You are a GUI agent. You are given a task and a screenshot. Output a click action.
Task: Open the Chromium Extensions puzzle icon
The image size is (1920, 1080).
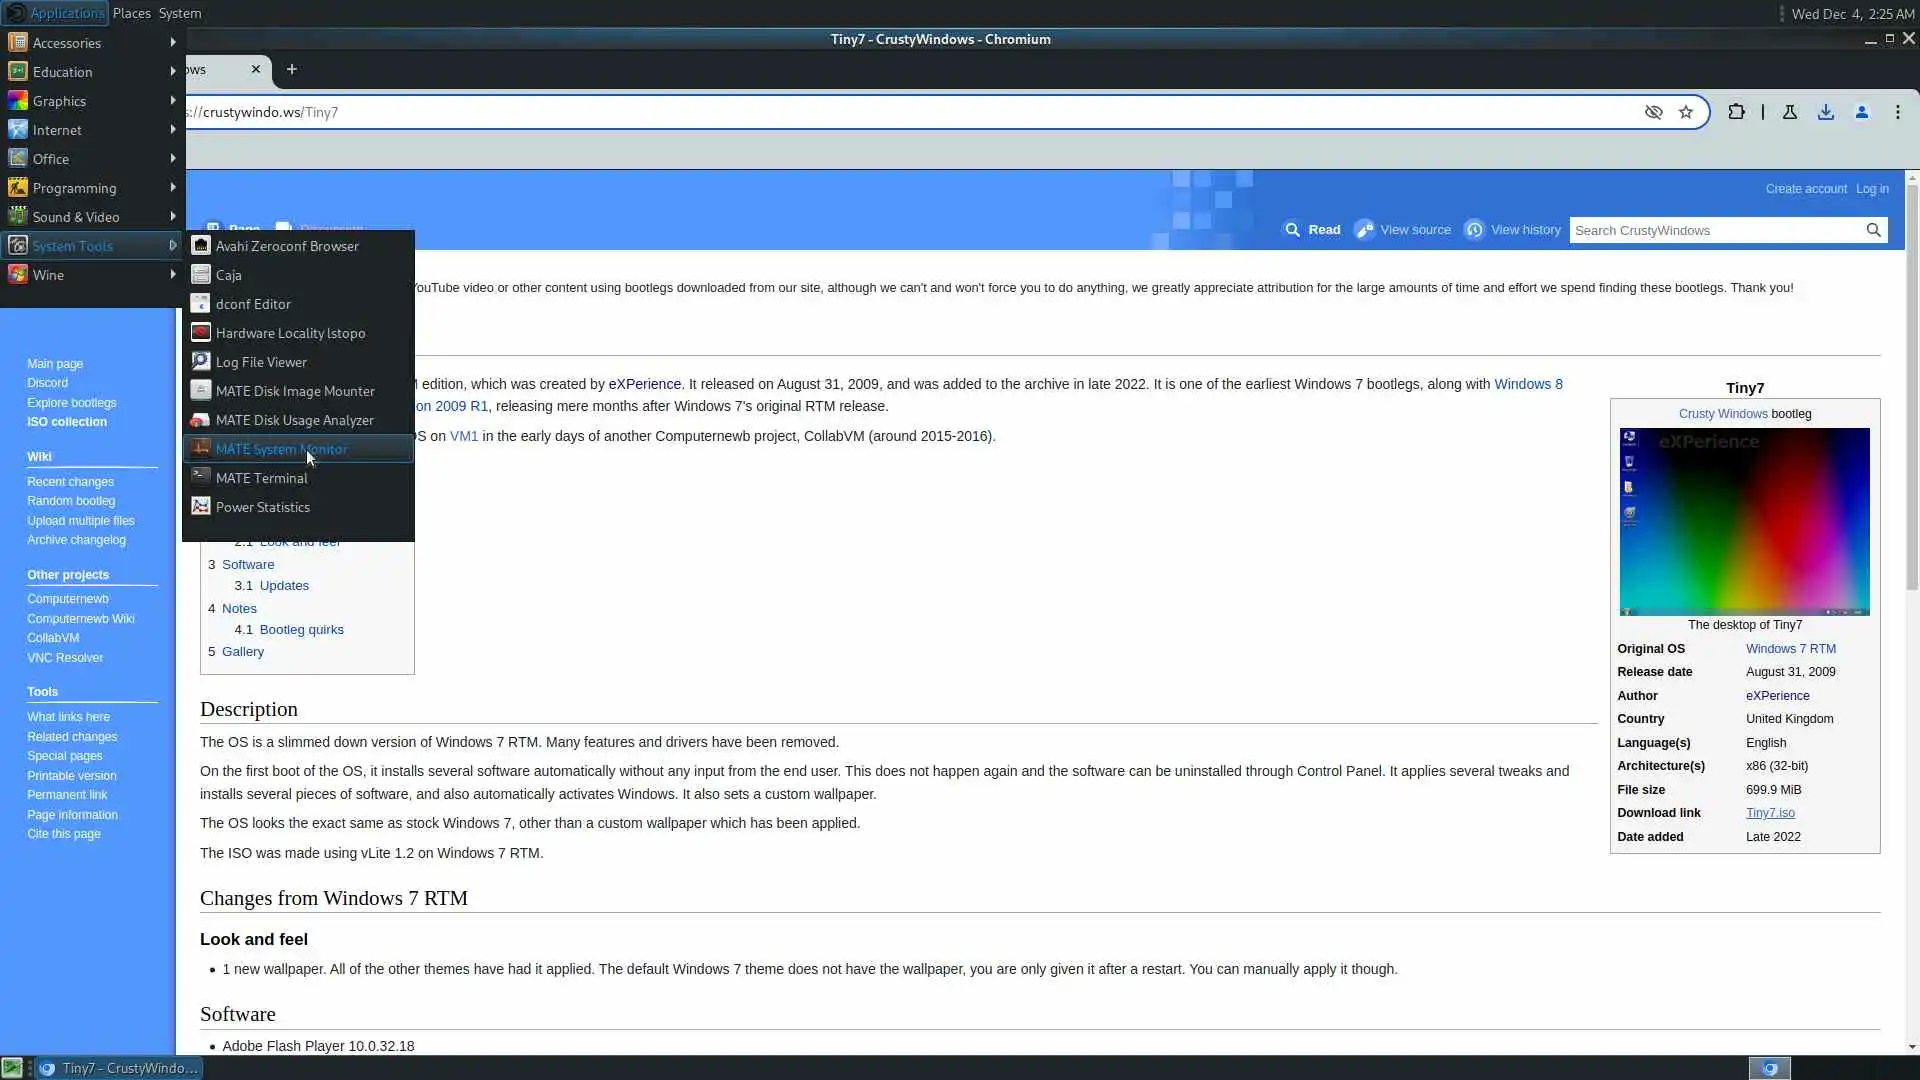1737,112
